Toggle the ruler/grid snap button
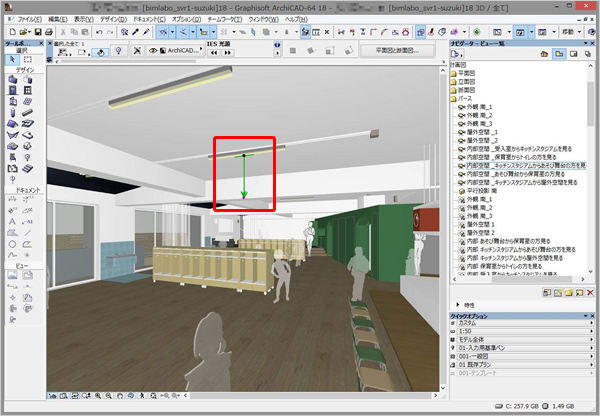This screenshot has width=600, height=416. coord(204,32)
